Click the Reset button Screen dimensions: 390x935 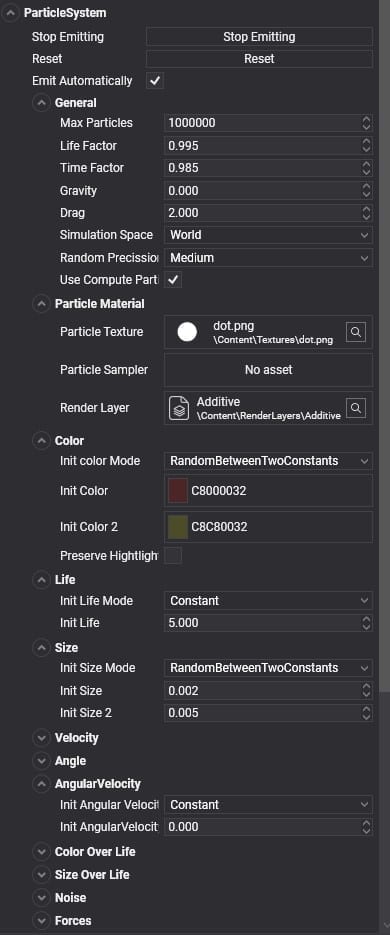coord(259,59)
